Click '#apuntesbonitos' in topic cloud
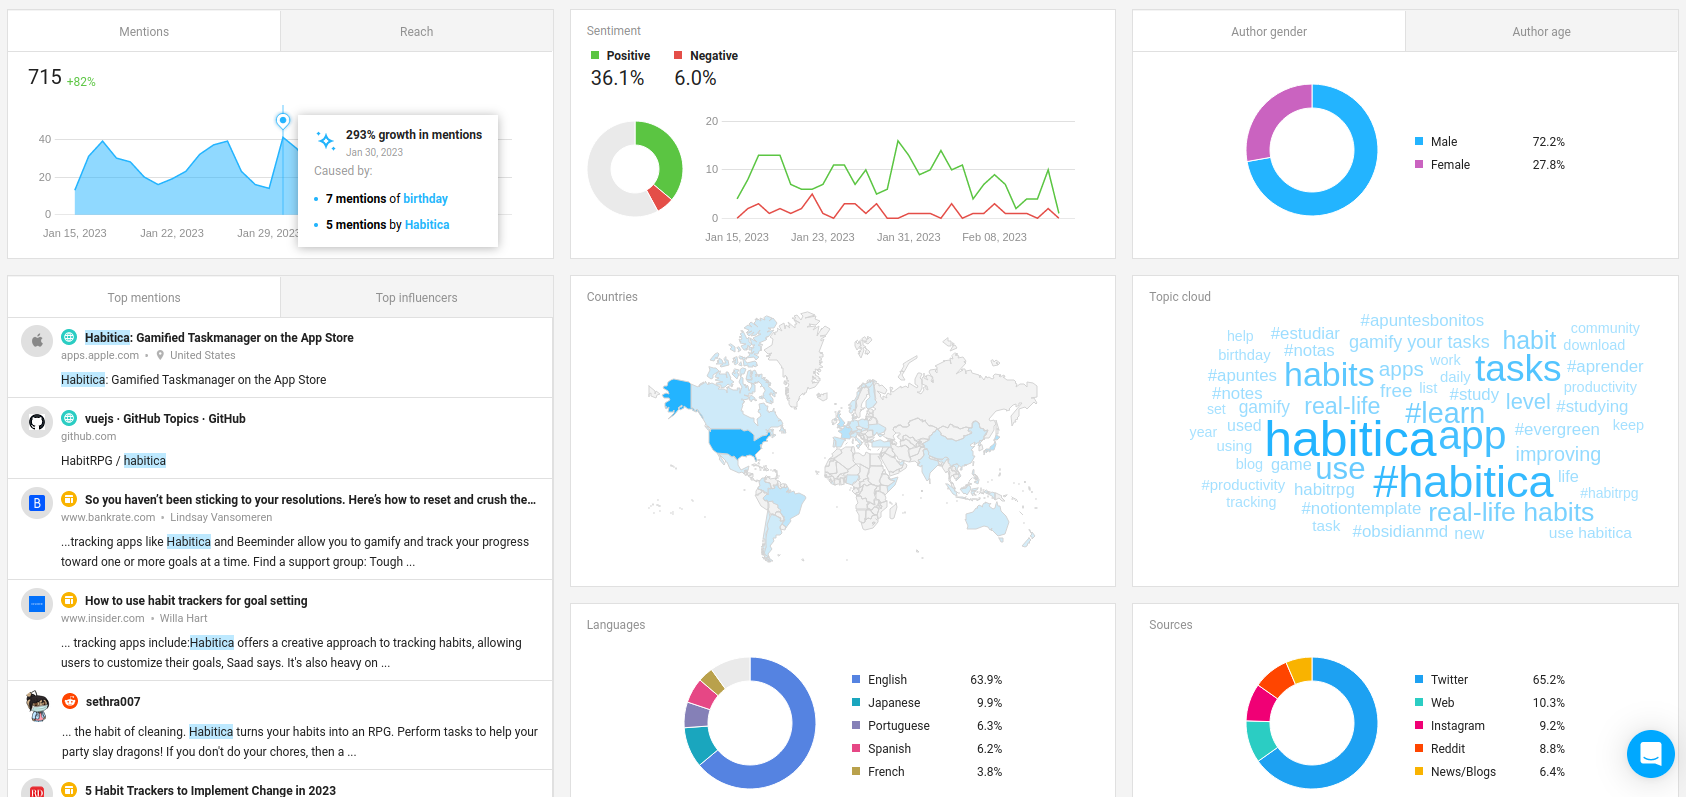 pyautogui.click(x=1421, y=320)
